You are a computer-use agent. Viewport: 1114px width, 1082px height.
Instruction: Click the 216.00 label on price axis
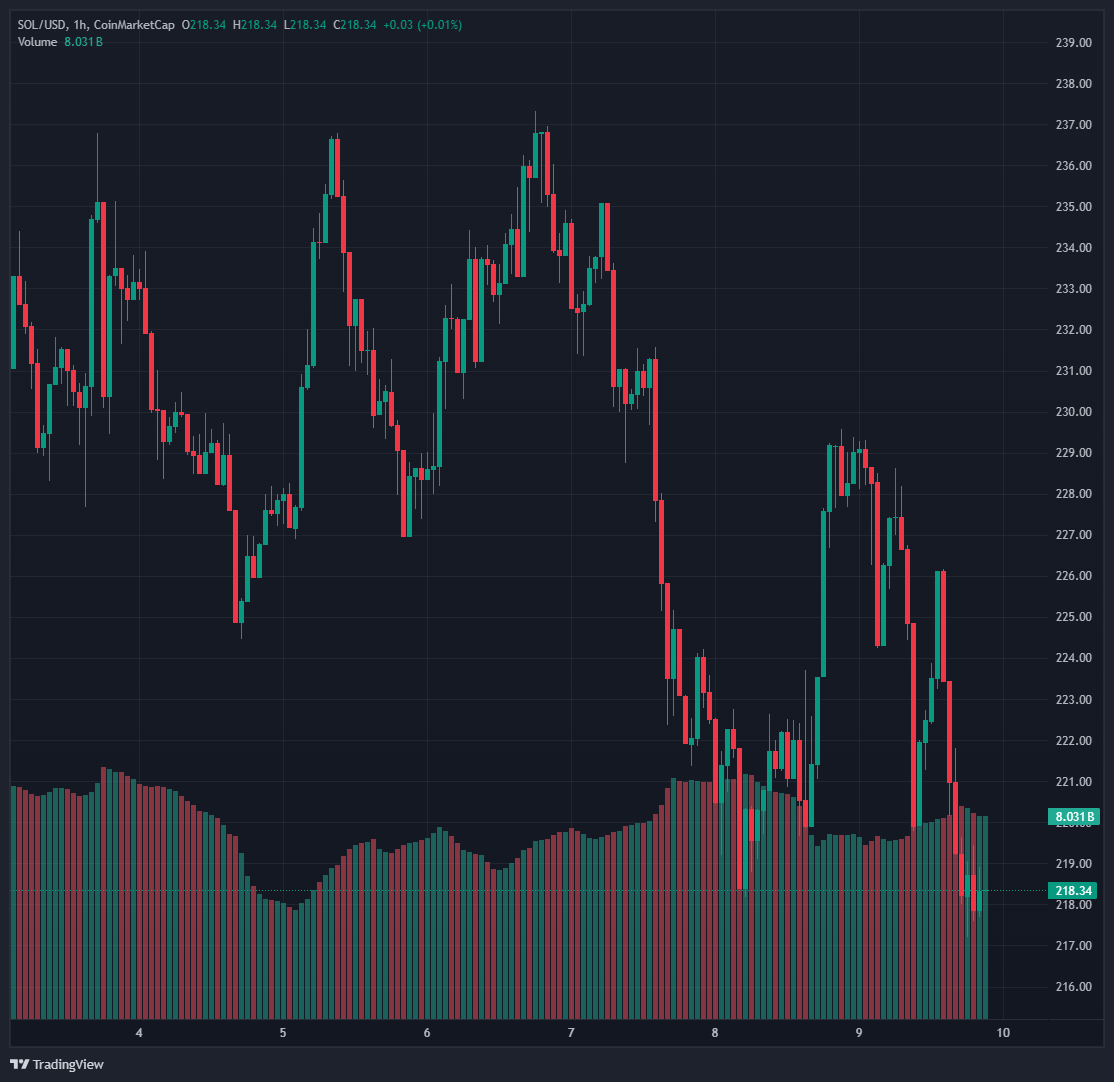(x=1073, y=987)
